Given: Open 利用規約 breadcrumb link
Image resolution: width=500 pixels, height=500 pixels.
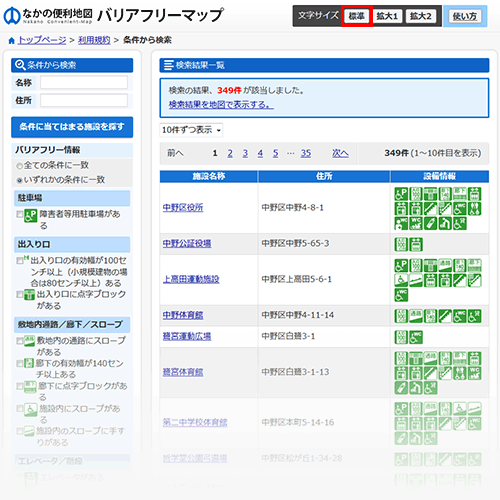Looking at the screenshot, I should click(94, 40).
